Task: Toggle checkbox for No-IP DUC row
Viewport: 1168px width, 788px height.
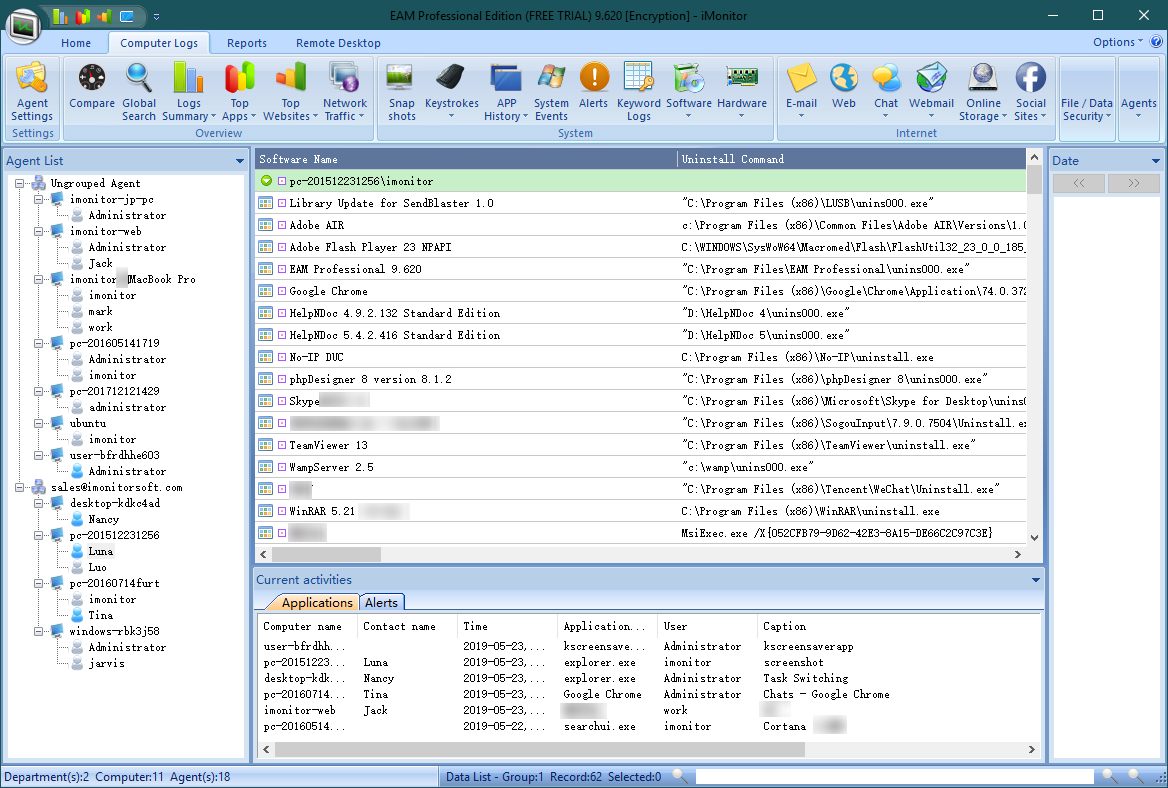Action: coord(282,357)
